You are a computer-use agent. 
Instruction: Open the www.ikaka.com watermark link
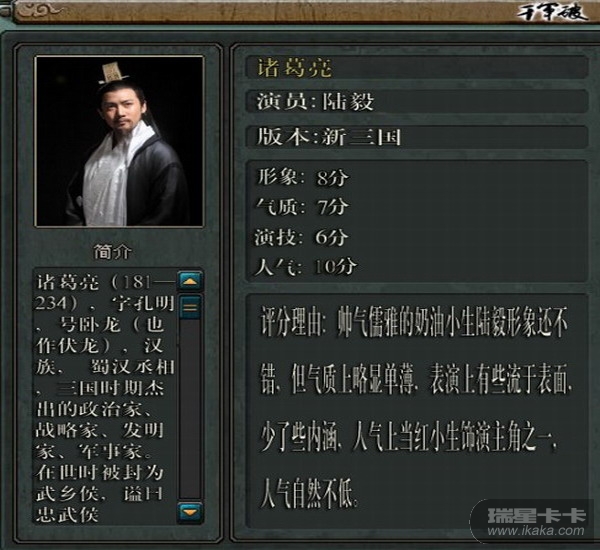click(x=536, y=531)
